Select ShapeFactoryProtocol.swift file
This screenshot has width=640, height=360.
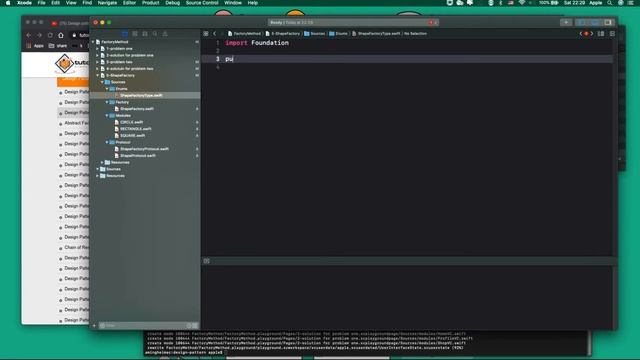point(144,149)
